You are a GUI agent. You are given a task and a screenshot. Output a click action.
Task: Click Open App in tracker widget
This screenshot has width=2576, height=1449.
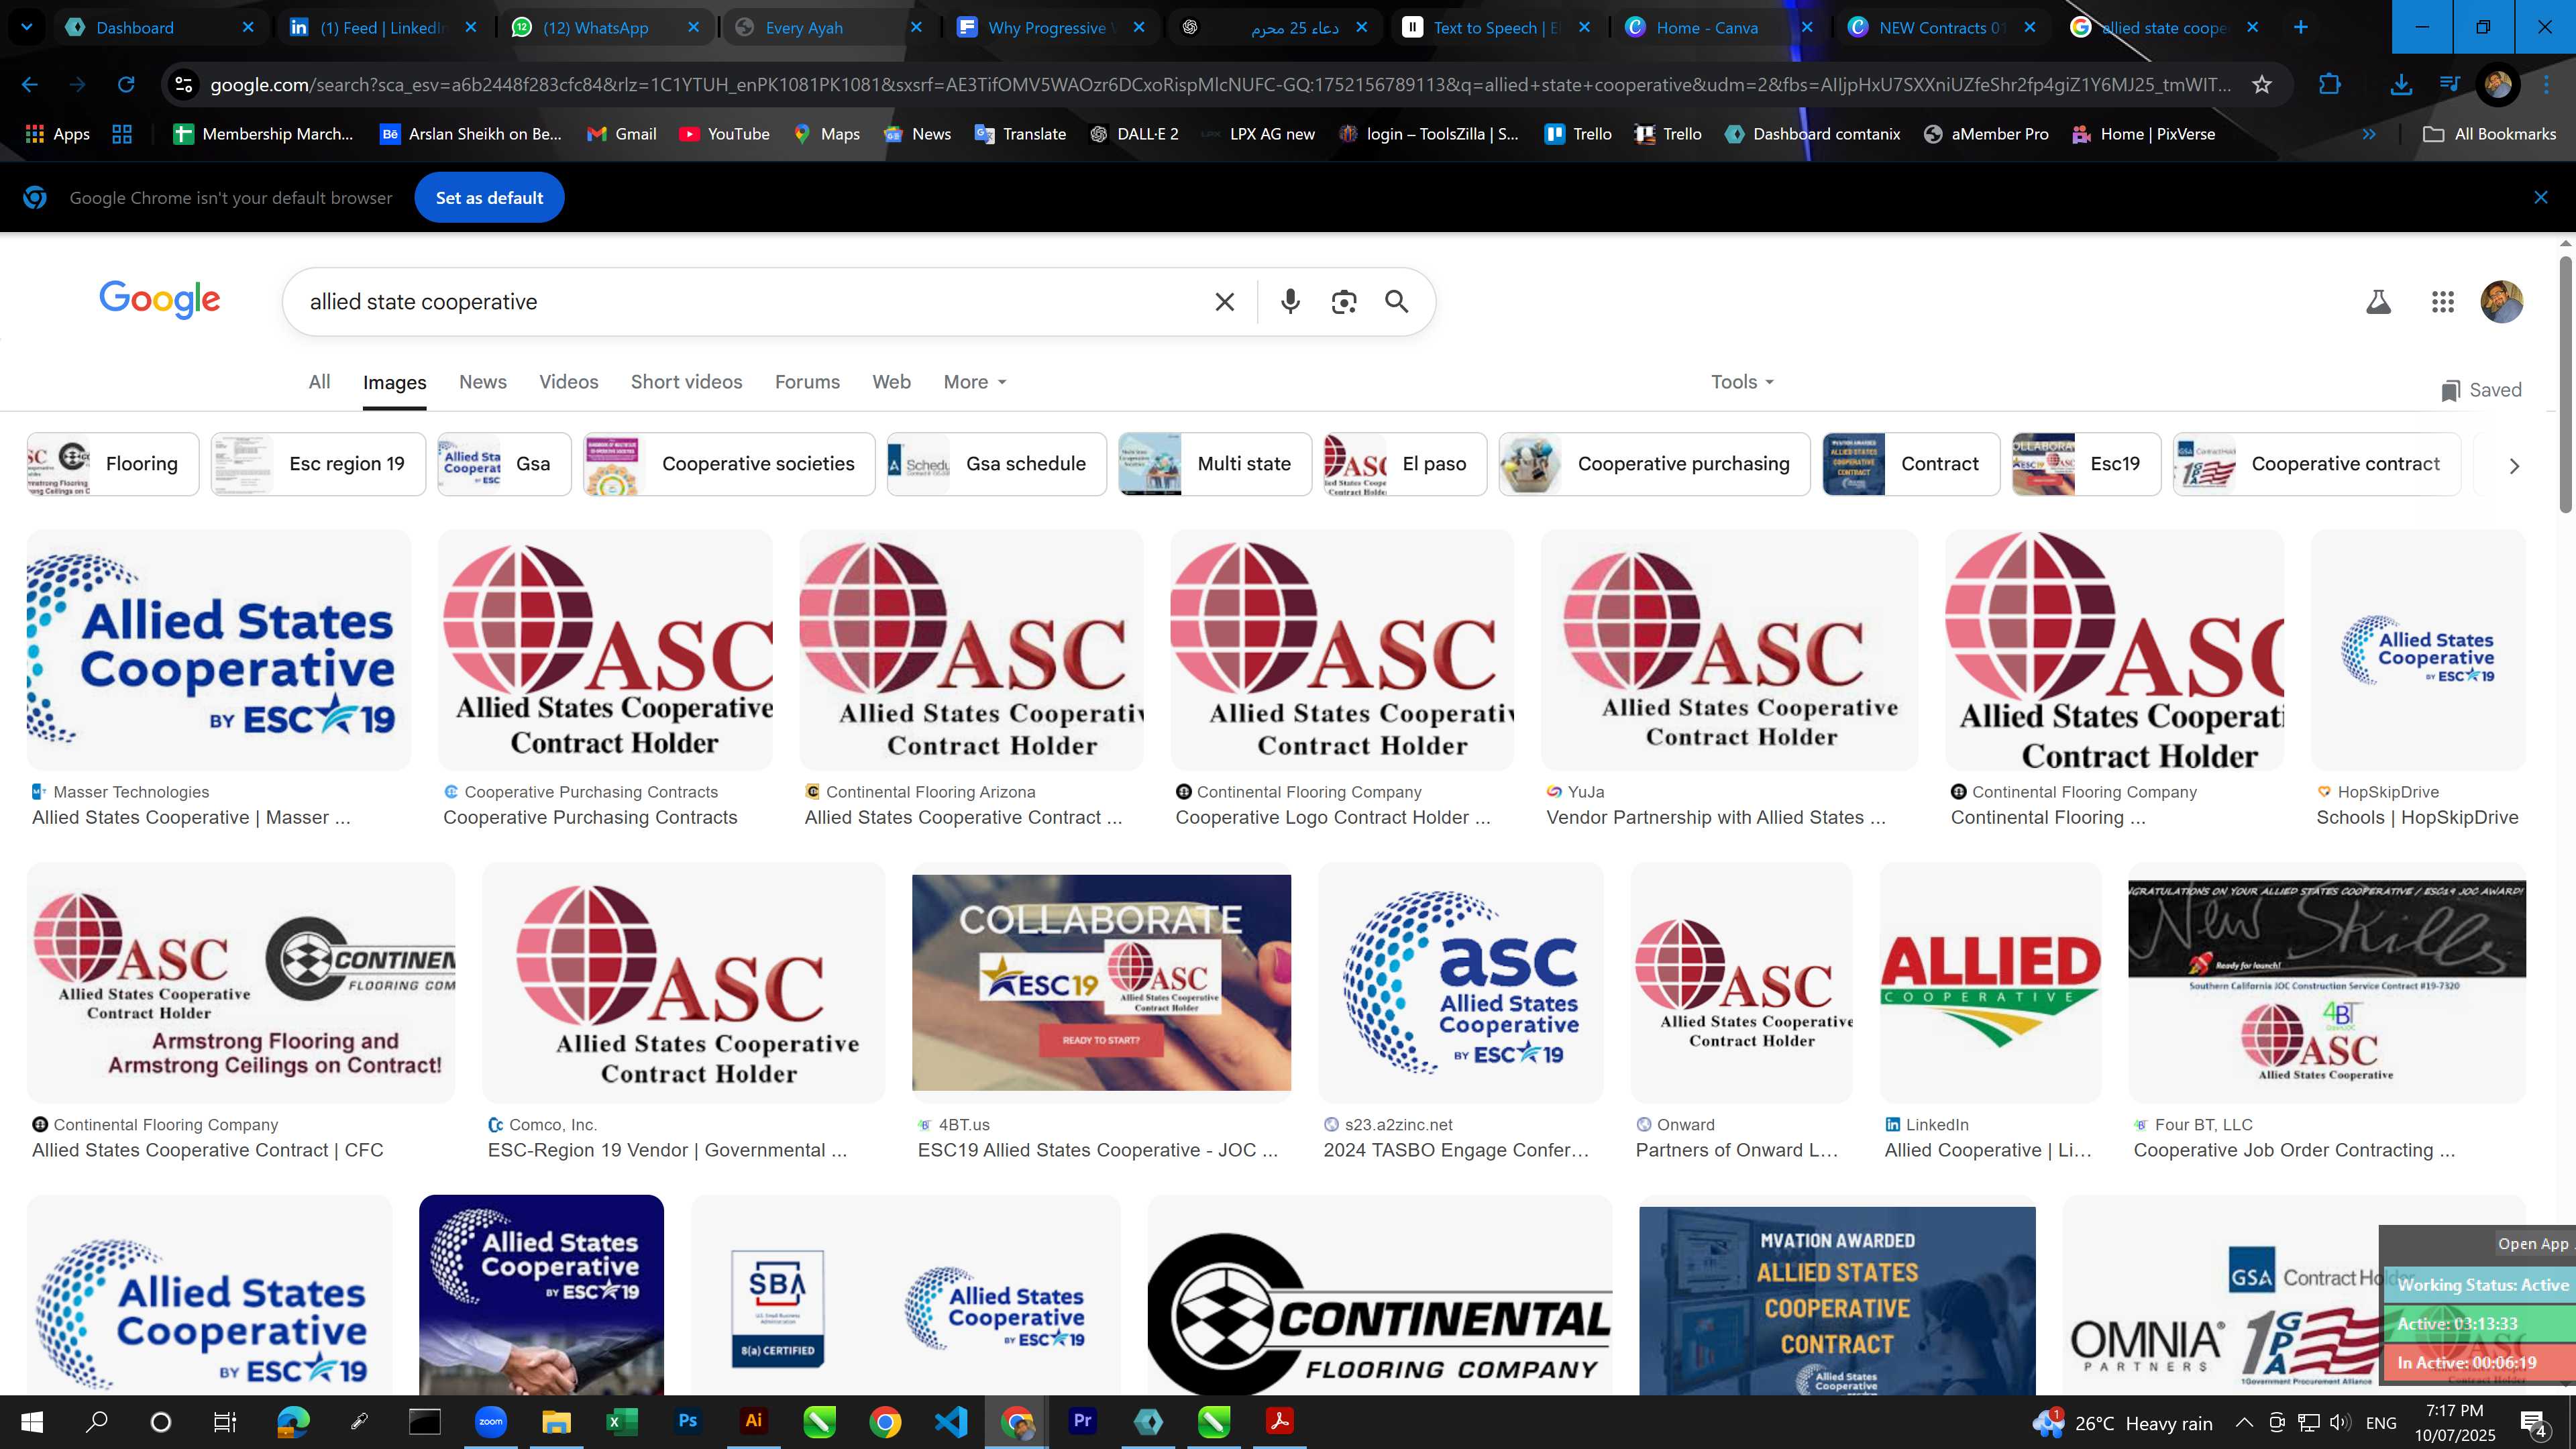(x=2532, y=1244)
